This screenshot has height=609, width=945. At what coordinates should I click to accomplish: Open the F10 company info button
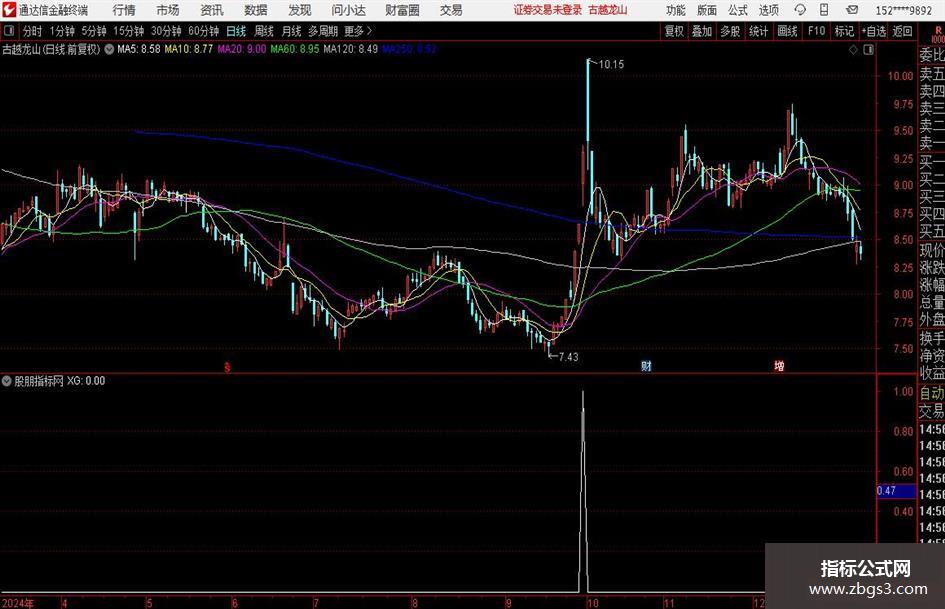click(816, 31)
